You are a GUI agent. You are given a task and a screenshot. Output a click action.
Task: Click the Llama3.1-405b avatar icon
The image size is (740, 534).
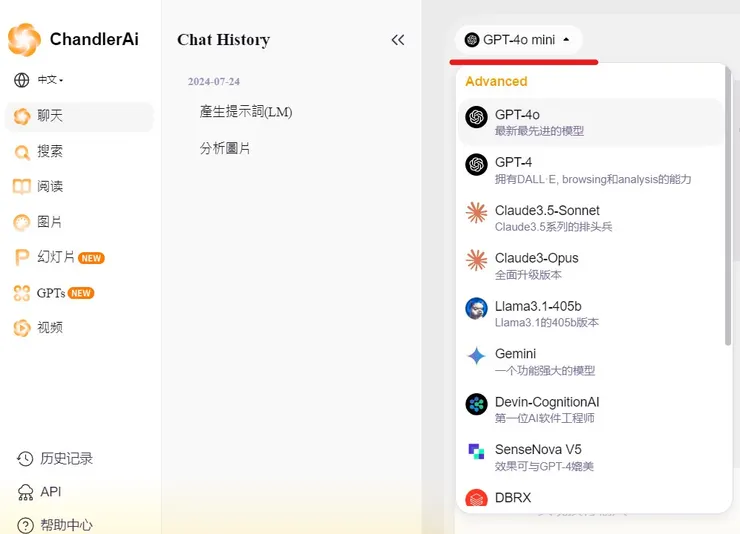477,309
